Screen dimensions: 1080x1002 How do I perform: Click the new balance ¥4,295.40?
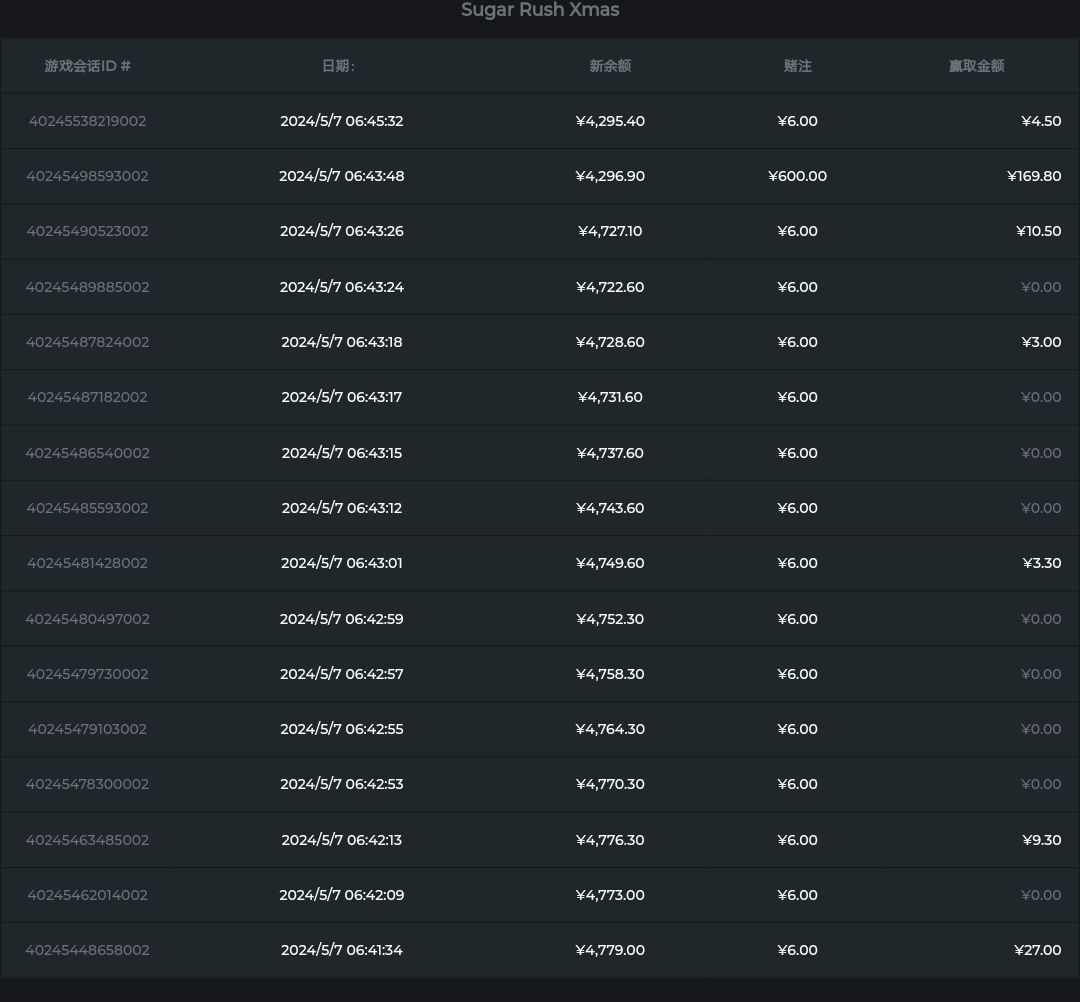(x=610, y=121)
